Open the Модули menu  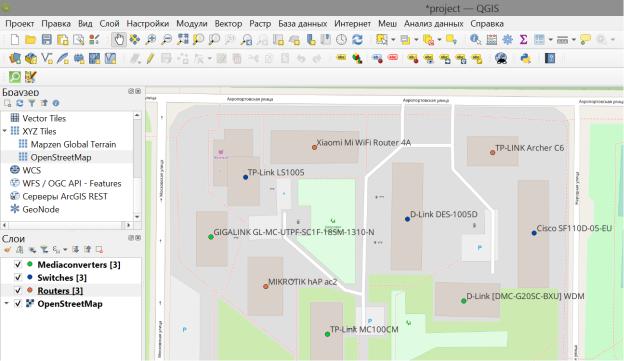192,23
